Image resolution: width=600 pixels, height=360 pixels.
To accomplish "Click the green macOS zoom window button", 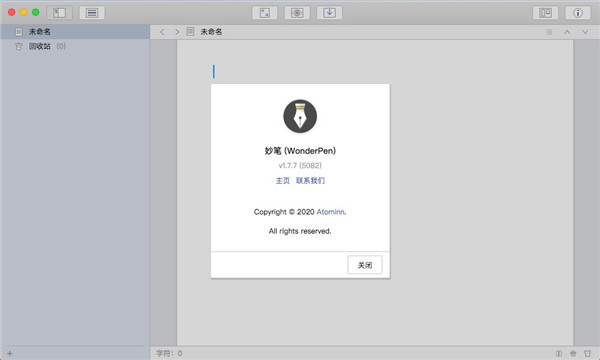I will [x=36, y=12].
